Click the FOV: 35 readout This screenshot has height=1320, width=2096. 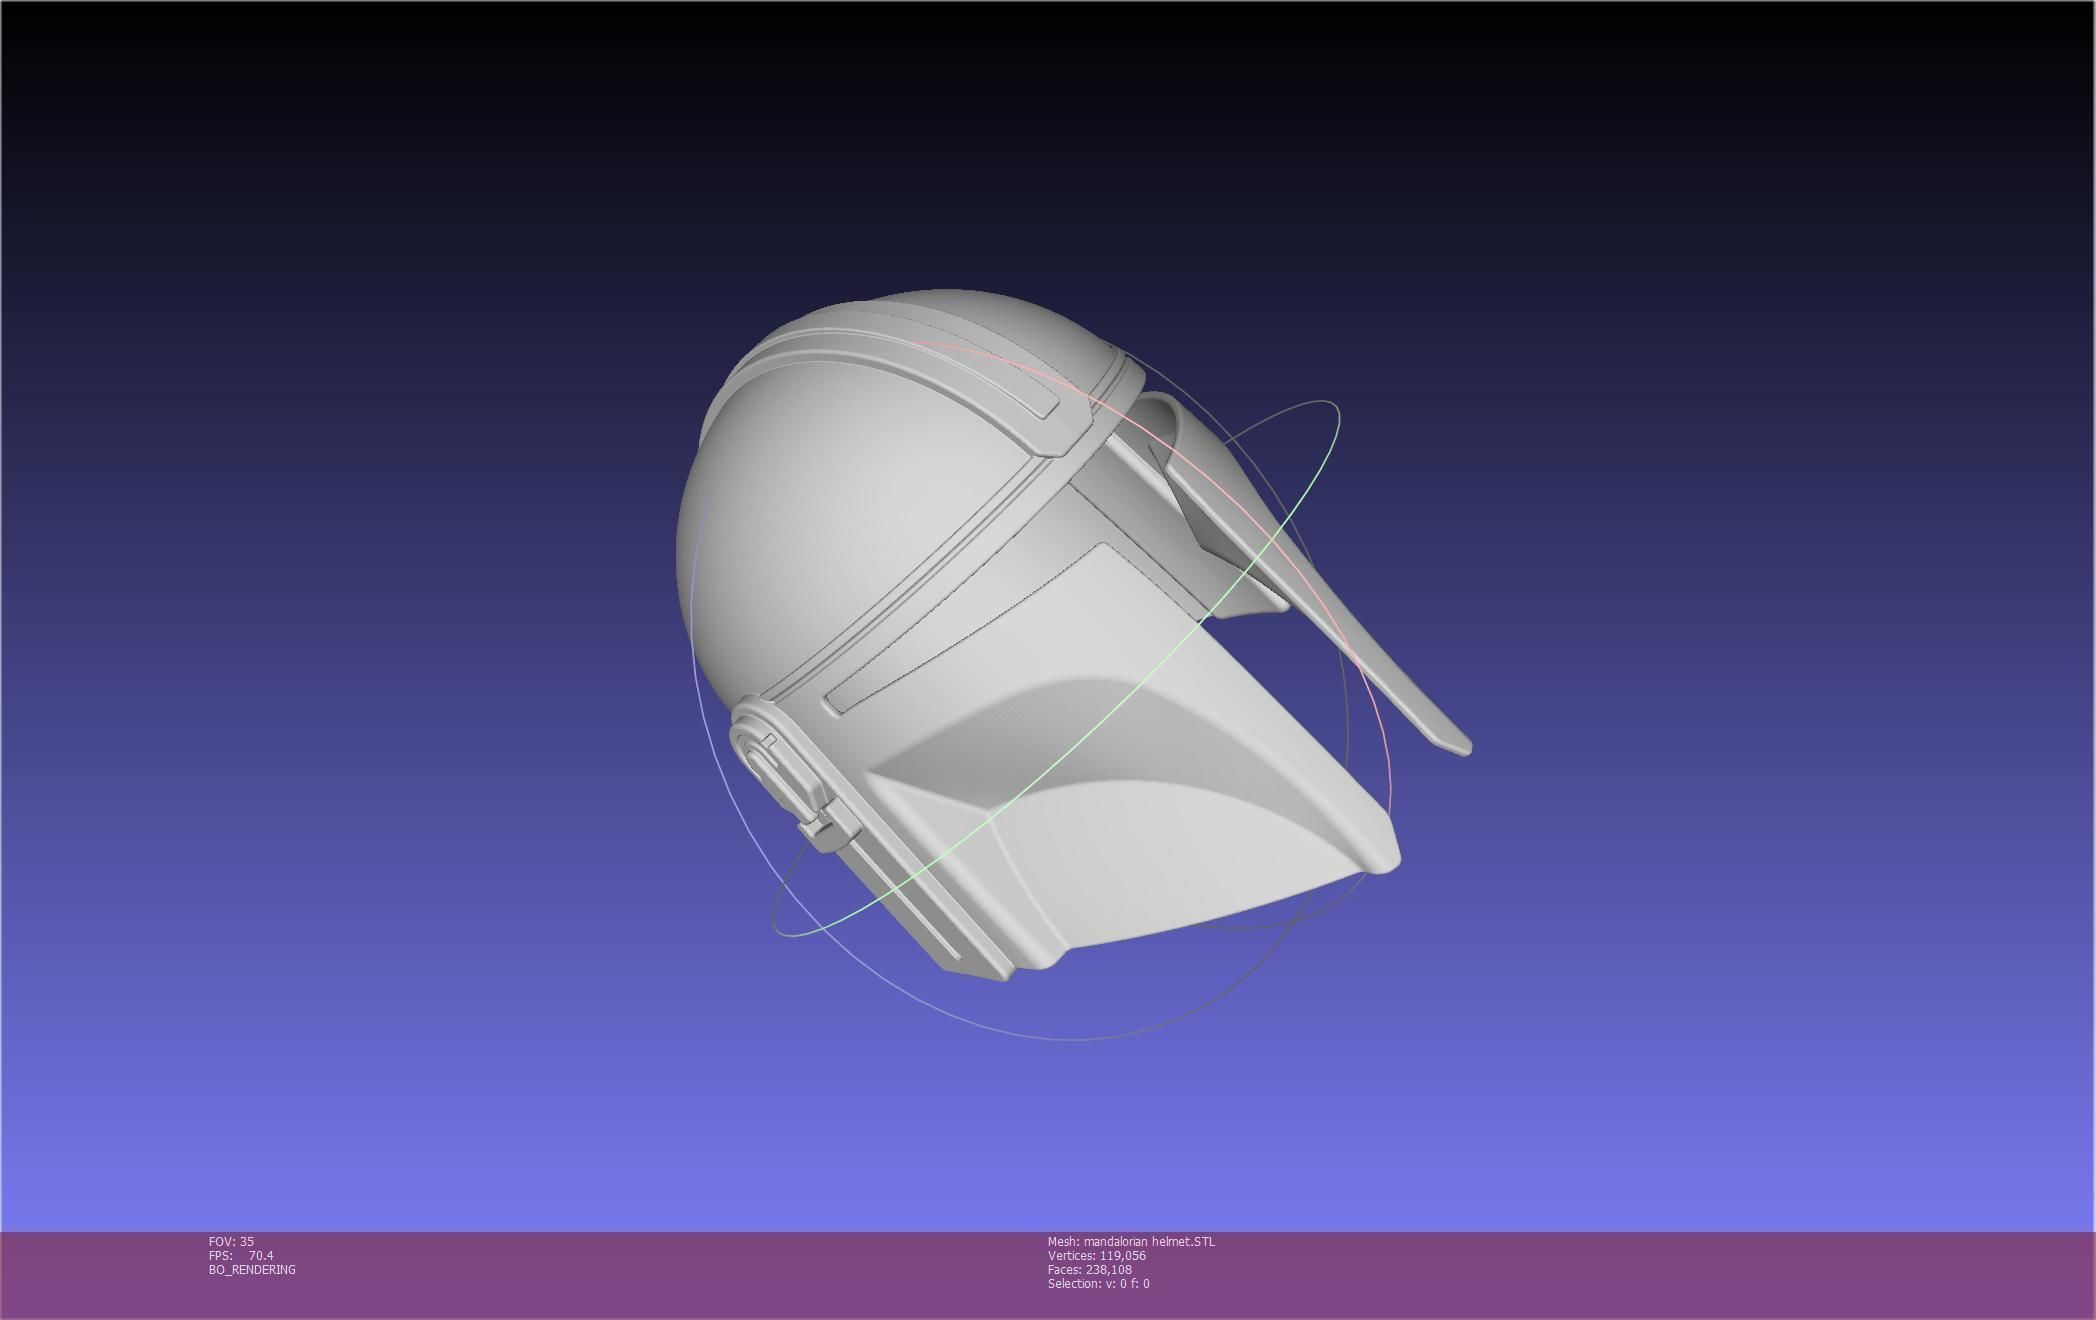(x=231, y=1241)
